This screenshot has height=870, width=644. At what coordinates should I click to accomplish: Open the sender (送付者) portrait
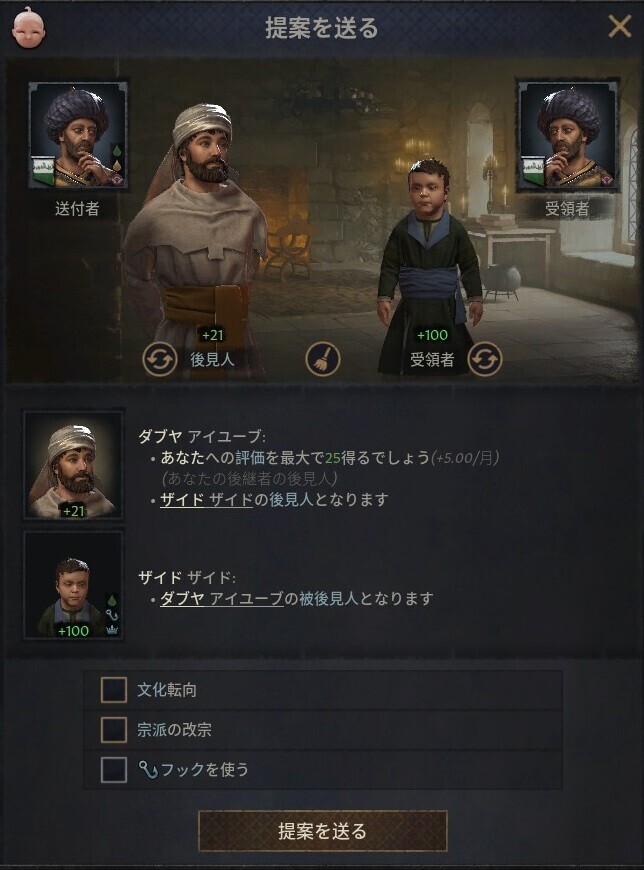coord(78,135)
